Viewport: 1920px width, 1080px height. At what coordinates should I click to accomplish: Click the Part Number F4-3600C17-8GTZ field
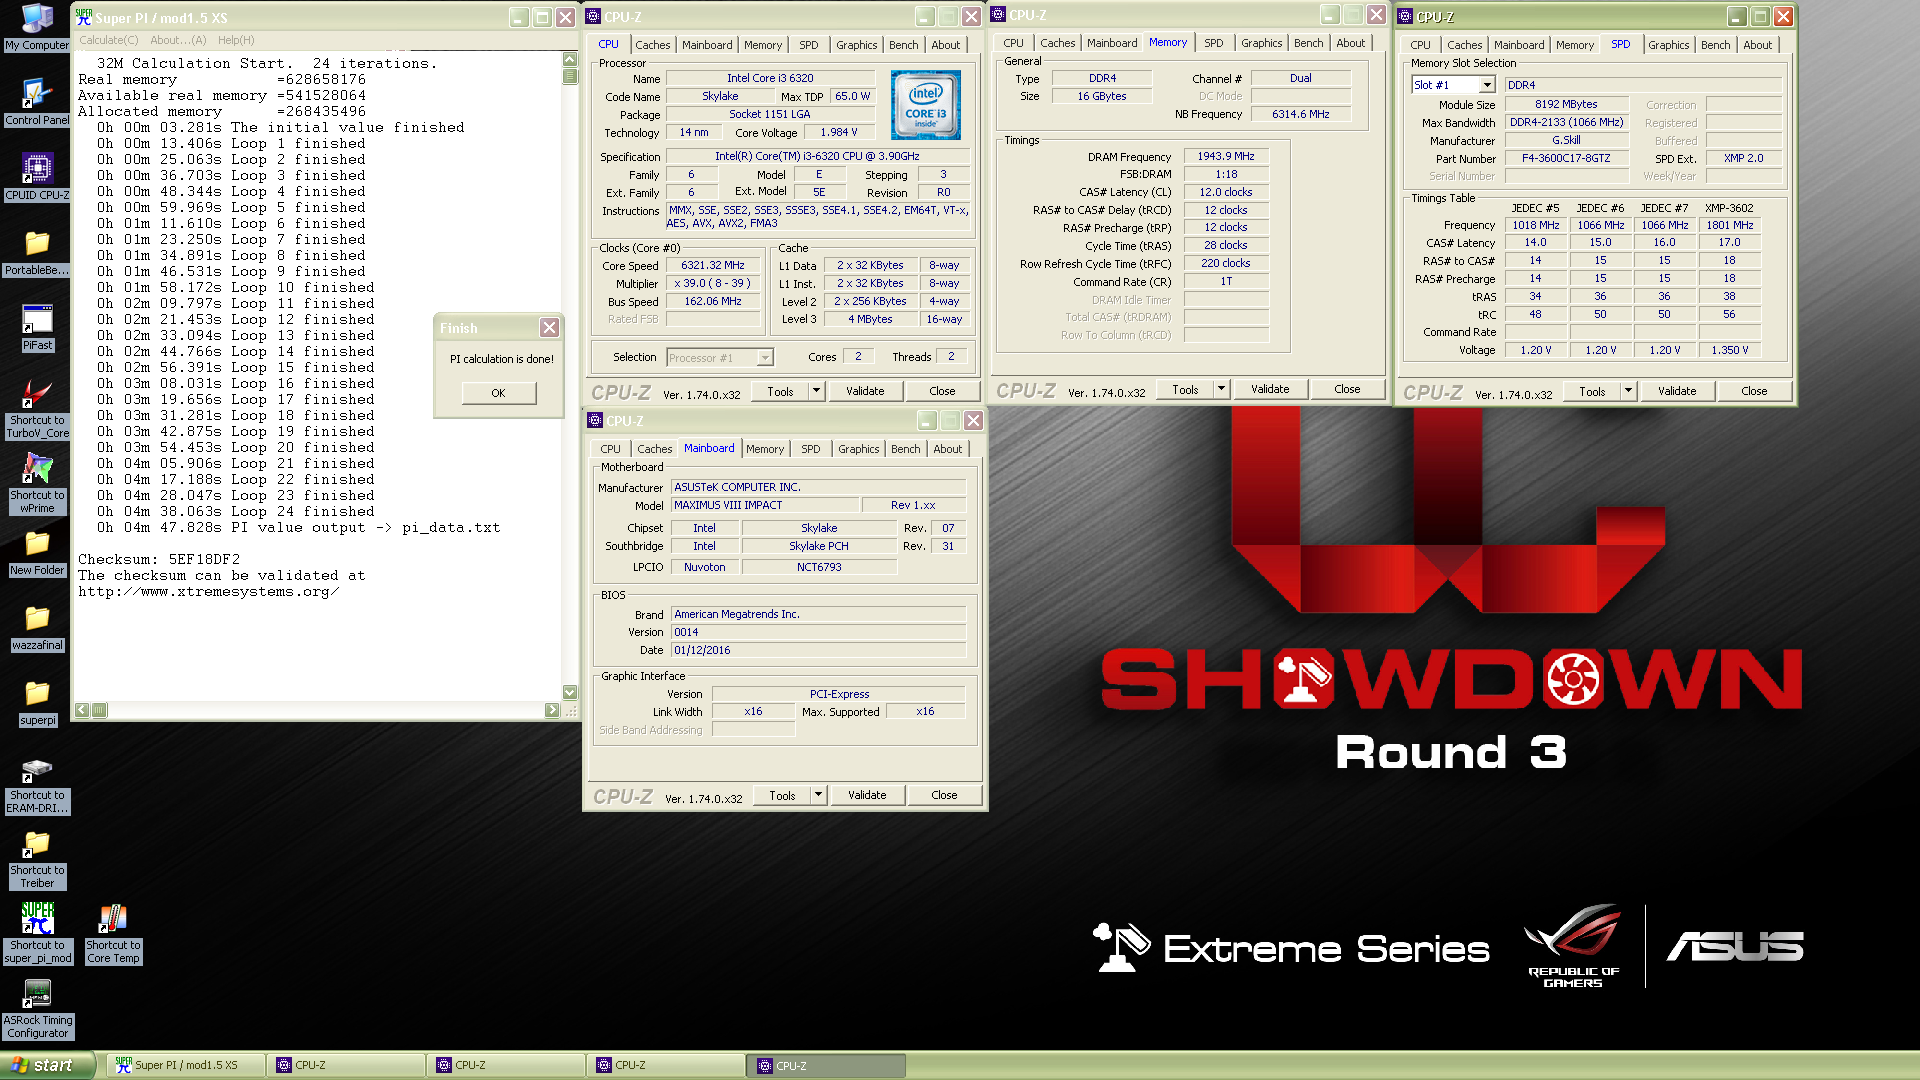pos(1566,158)
